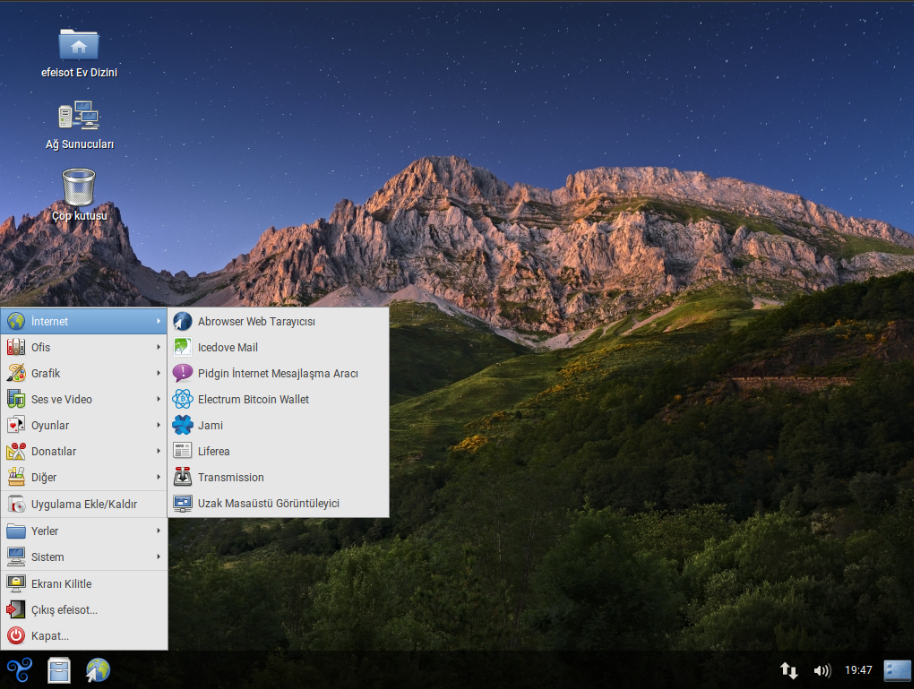Launch Transmission from its label

pos(230,477)
